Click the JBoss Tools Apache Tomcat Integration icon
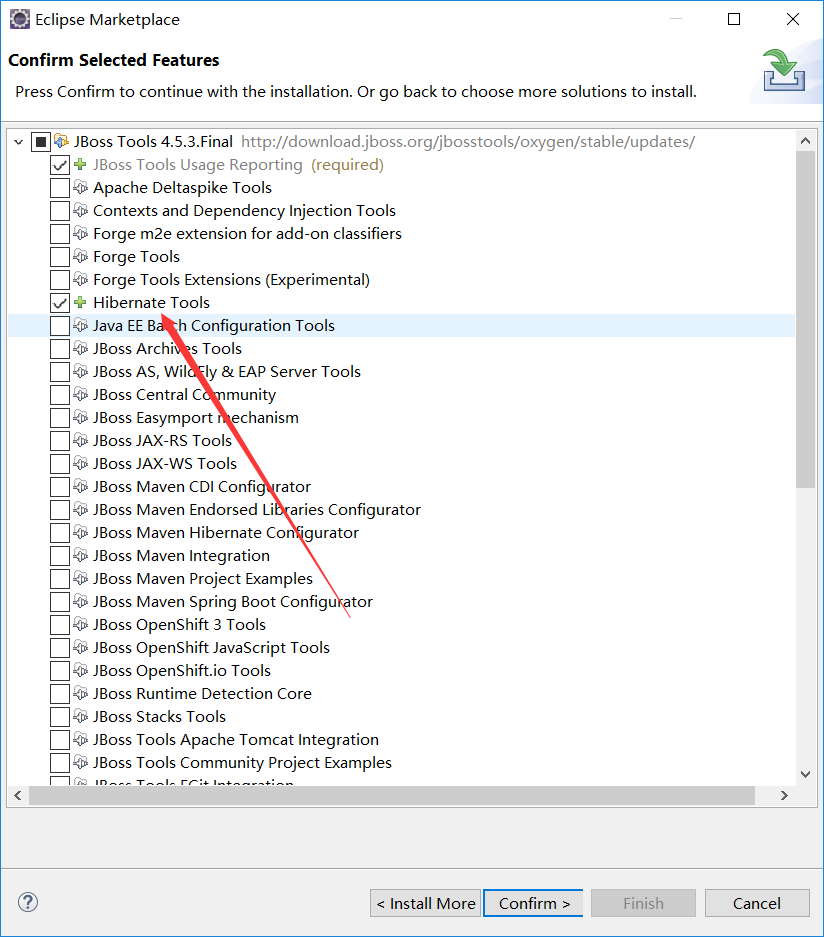The height and width of the screenshot is (937, 824). pos(81,740)
